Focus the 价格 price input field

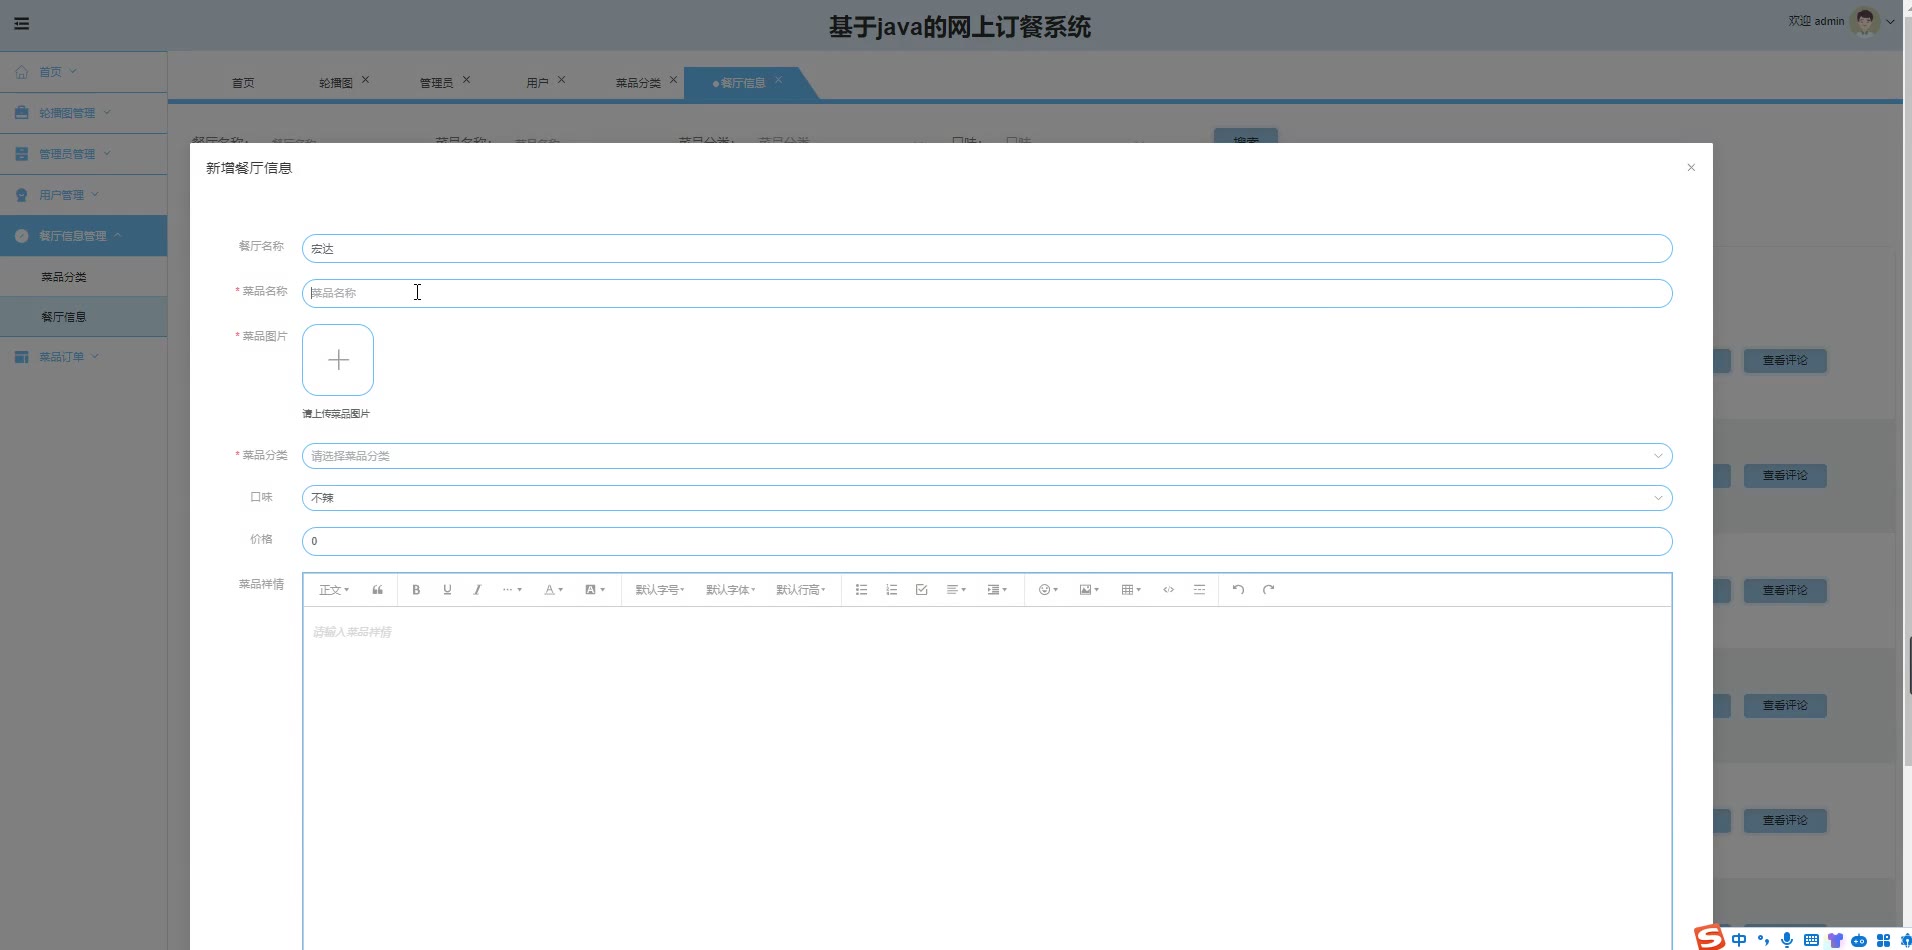pos(987,541)
